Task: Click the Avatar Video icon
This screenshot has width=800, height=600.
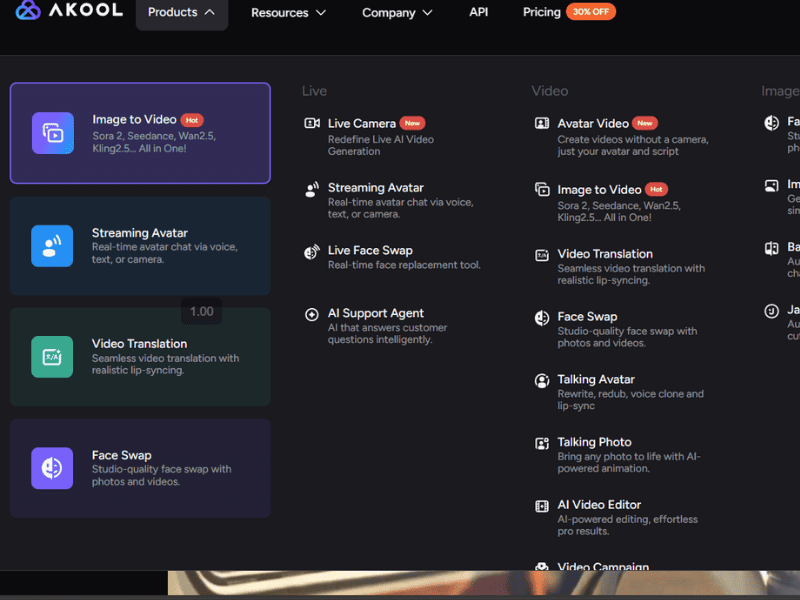Action: pyautogui.click(x=542, y=124)
